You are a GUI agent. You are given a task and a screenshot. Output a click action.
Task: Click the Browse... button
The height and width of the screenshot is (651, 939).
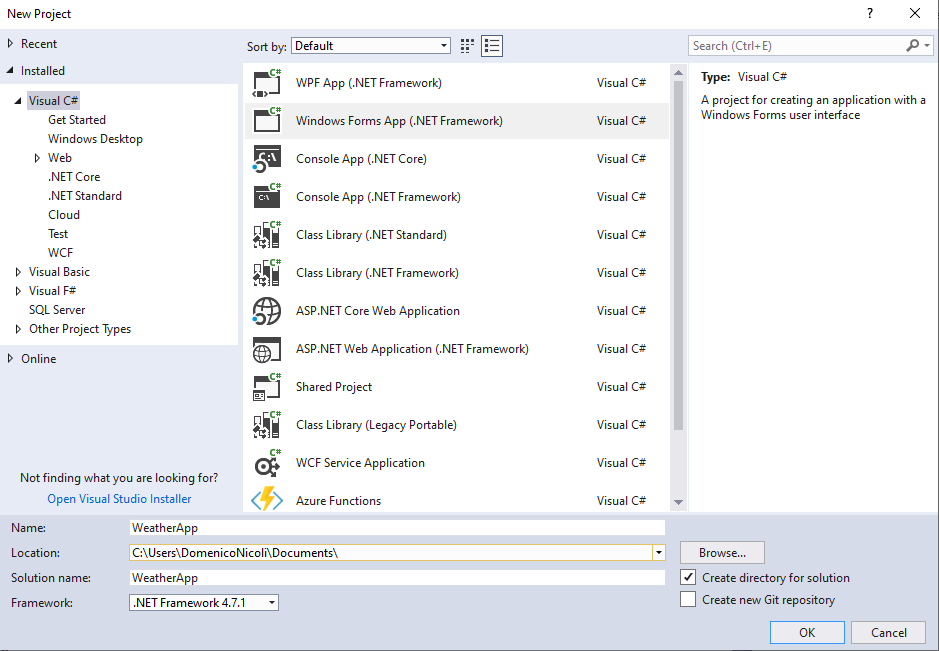722,553
